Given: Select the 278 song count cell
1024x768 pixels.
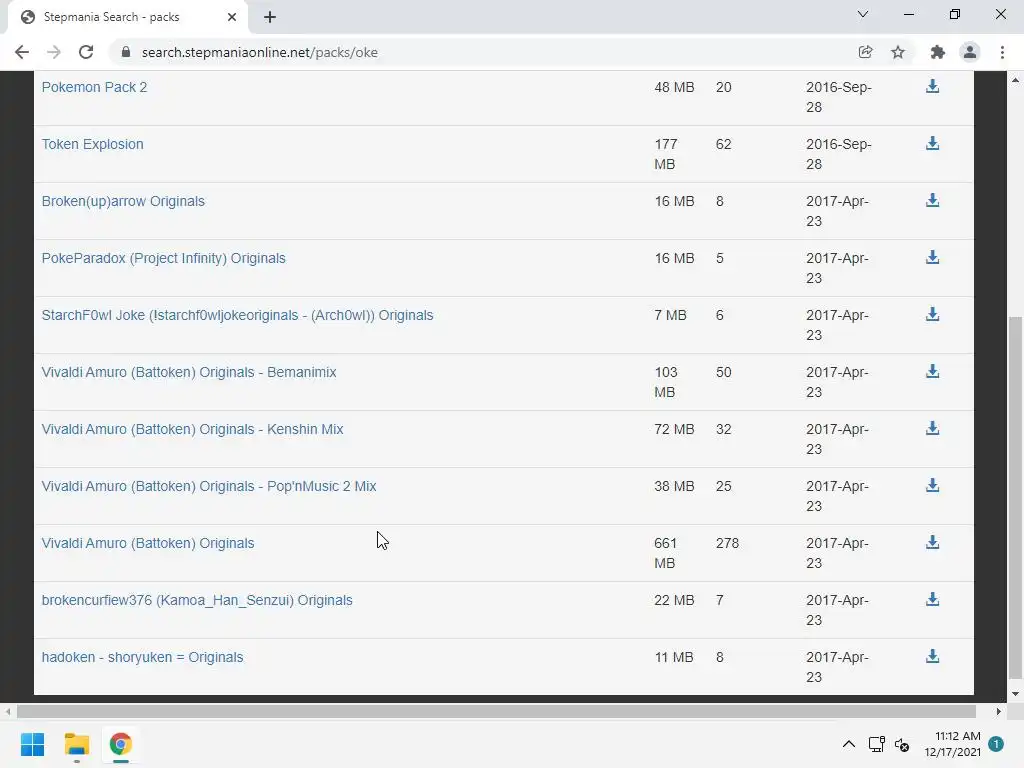Looking at the screenshot, I should (x=728, y=543).
